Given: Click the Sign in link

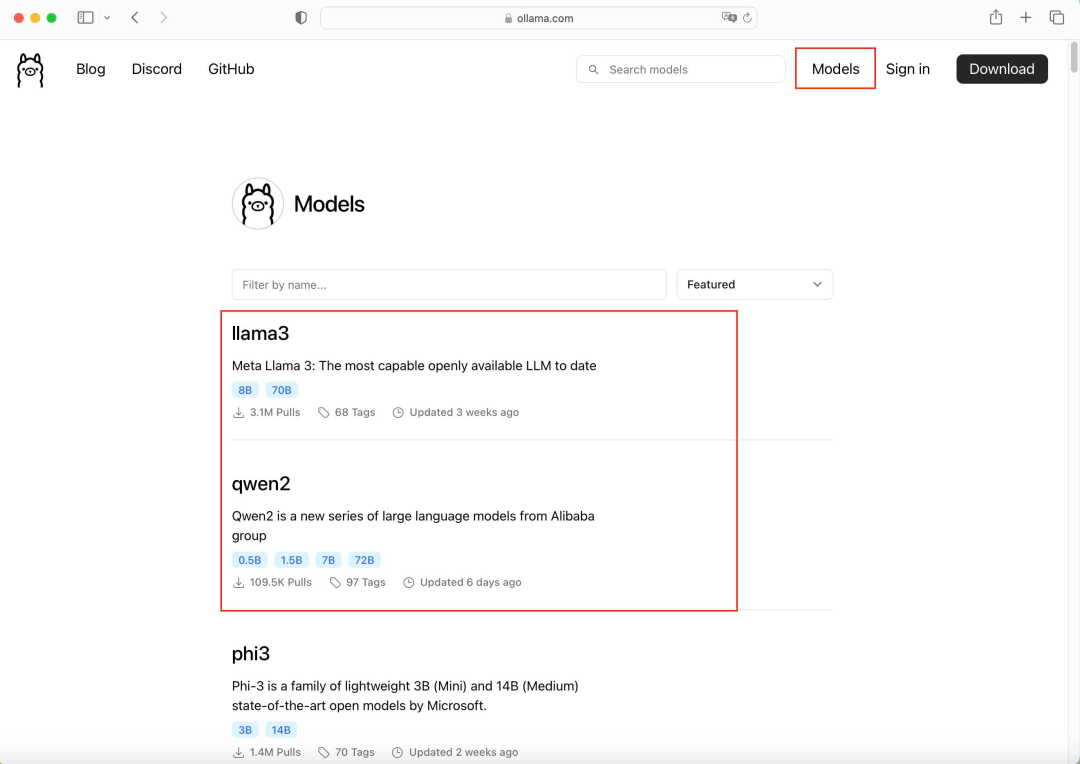Looking at the screenshot, I should [908, 69].
